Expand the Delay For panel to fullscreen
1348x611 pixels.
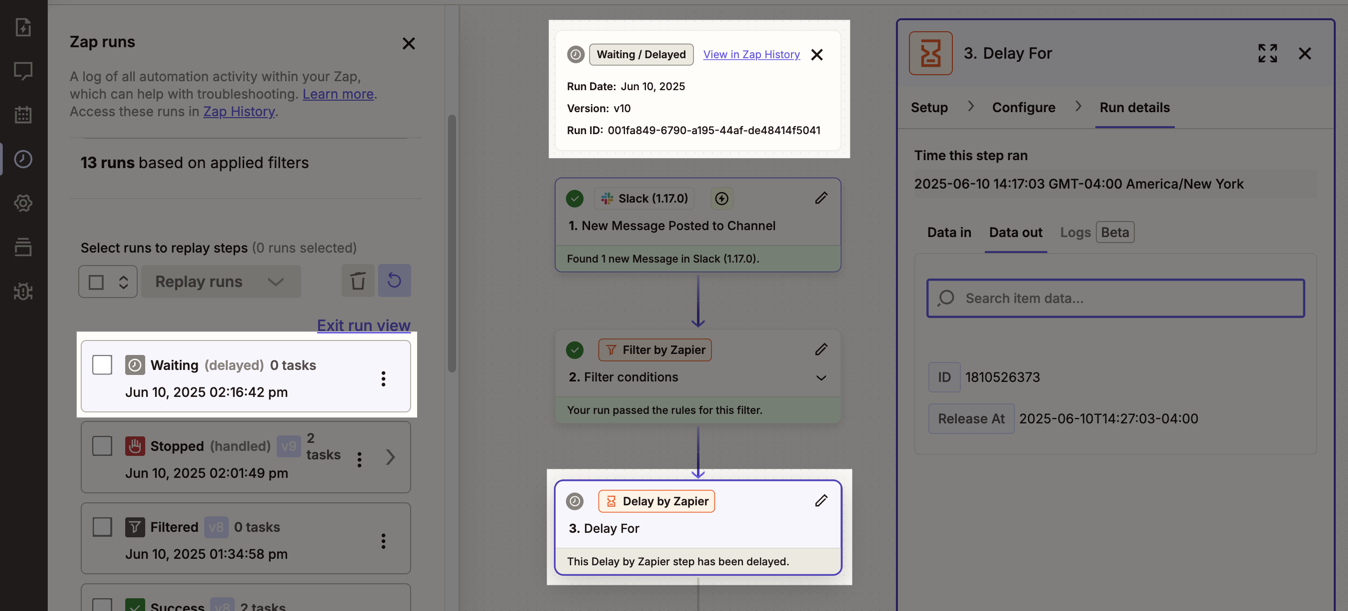(x=1268, y=53)
